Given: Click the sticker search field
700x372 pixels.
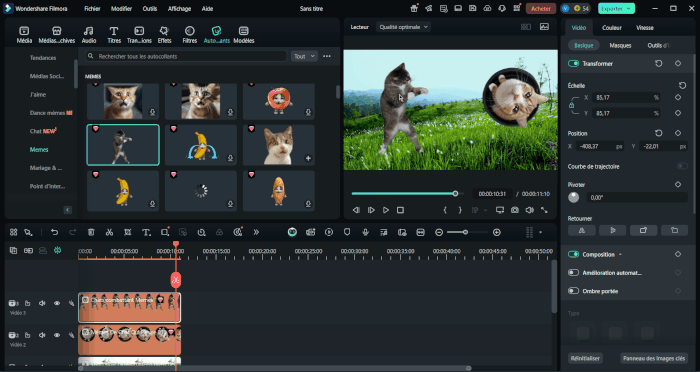Looking at the screenshot, I should point(186,56).
